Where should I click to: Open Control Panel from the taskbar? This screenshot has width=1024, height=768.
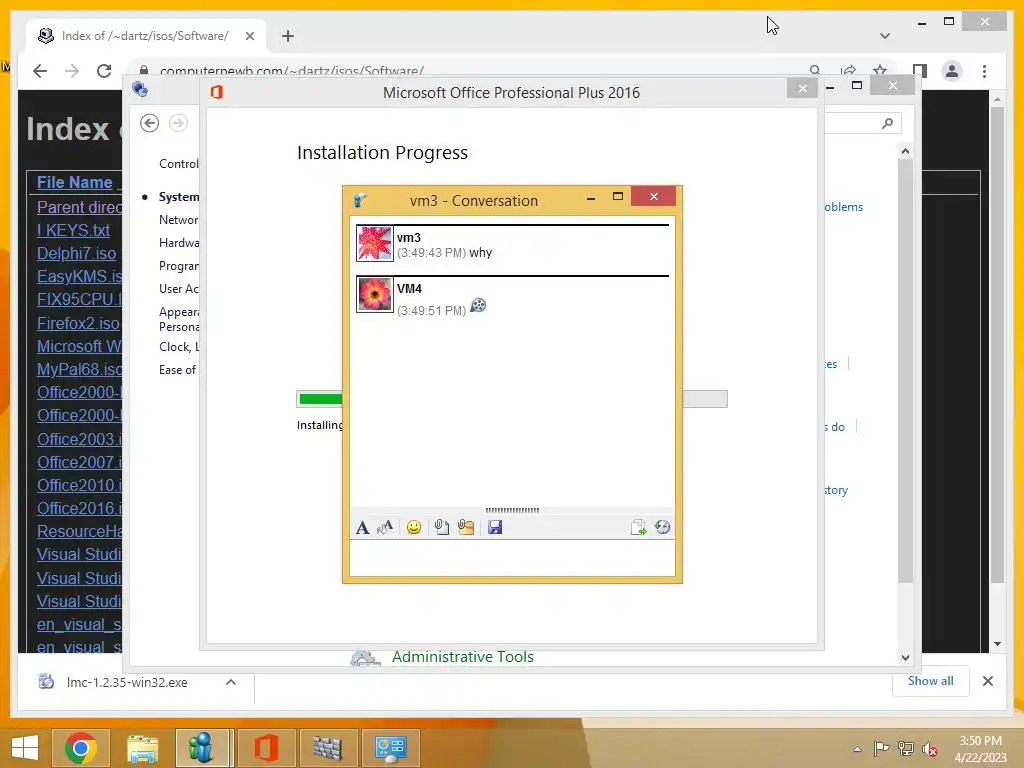coord(391,748)
